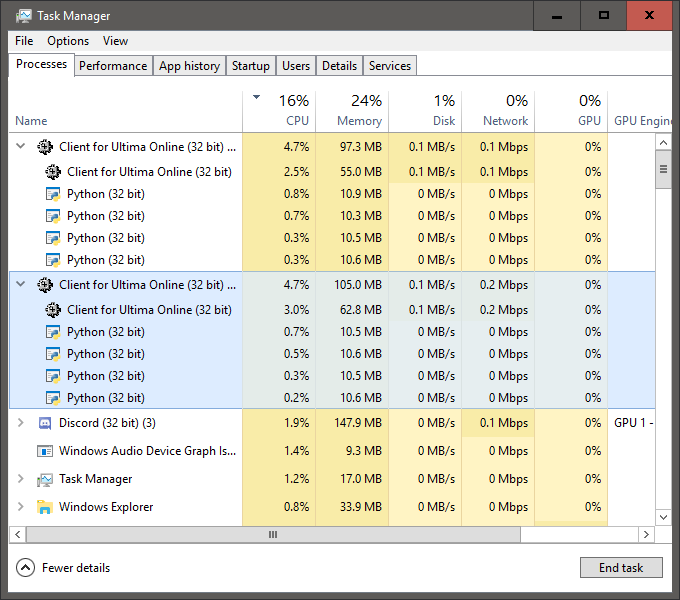Click the Python icon in the 0.5% CPU row
The height and width of the screenshot is (600, 680).
point(53,354)
